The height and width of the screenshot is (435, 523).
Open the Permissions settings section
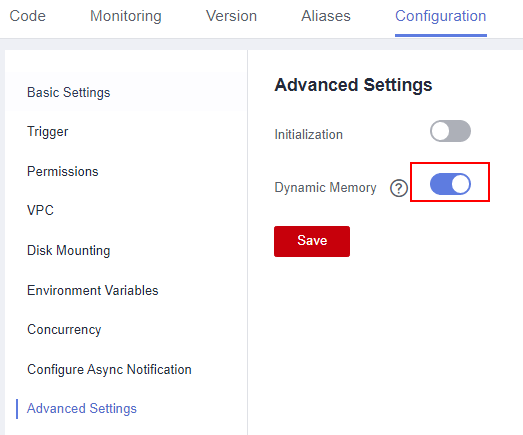point(63,171)
